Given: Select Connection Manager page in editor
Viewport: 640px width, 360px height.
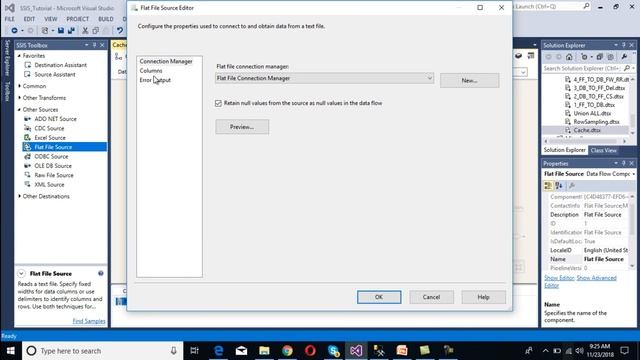Looking at the screenshot, I should [166, 61].
